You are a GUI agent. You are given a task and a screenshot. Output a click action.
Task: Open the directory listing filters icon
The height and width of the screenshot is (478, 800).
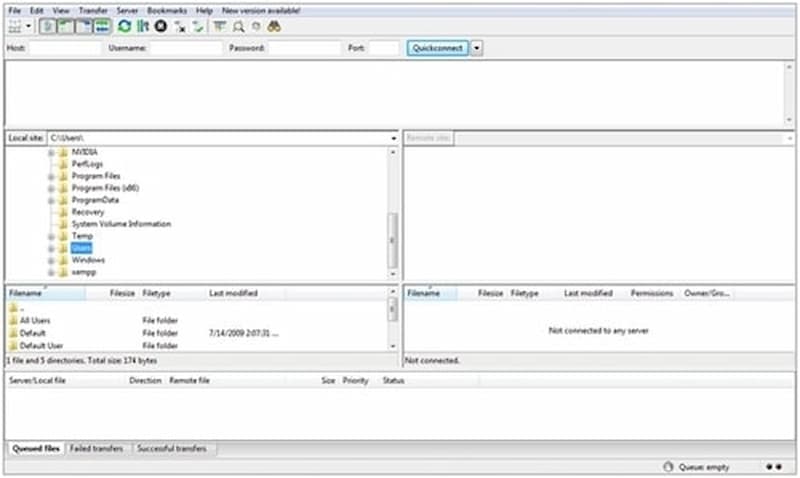(x=219, y=26)
